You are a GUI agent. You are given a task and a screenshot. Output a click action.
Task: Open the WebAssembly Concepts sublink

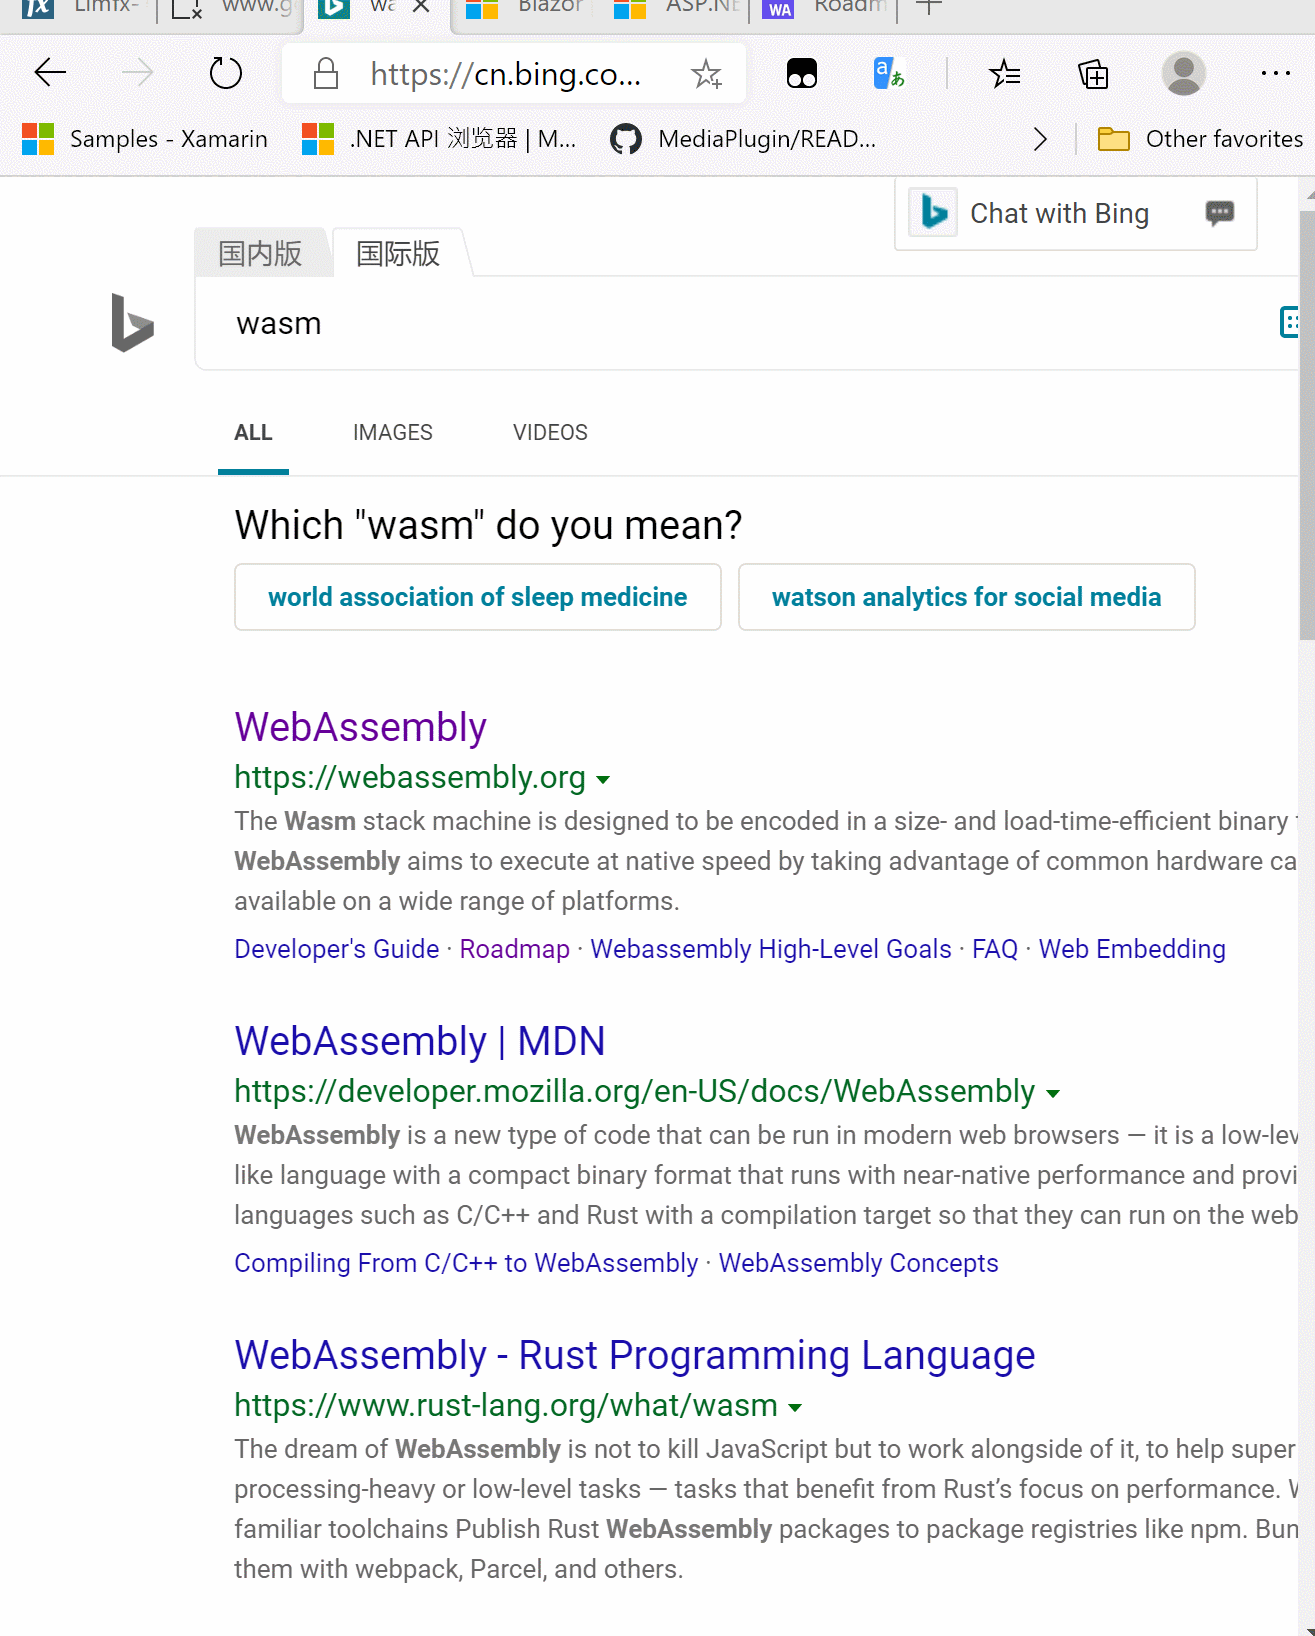click(x=859, y=1263)
